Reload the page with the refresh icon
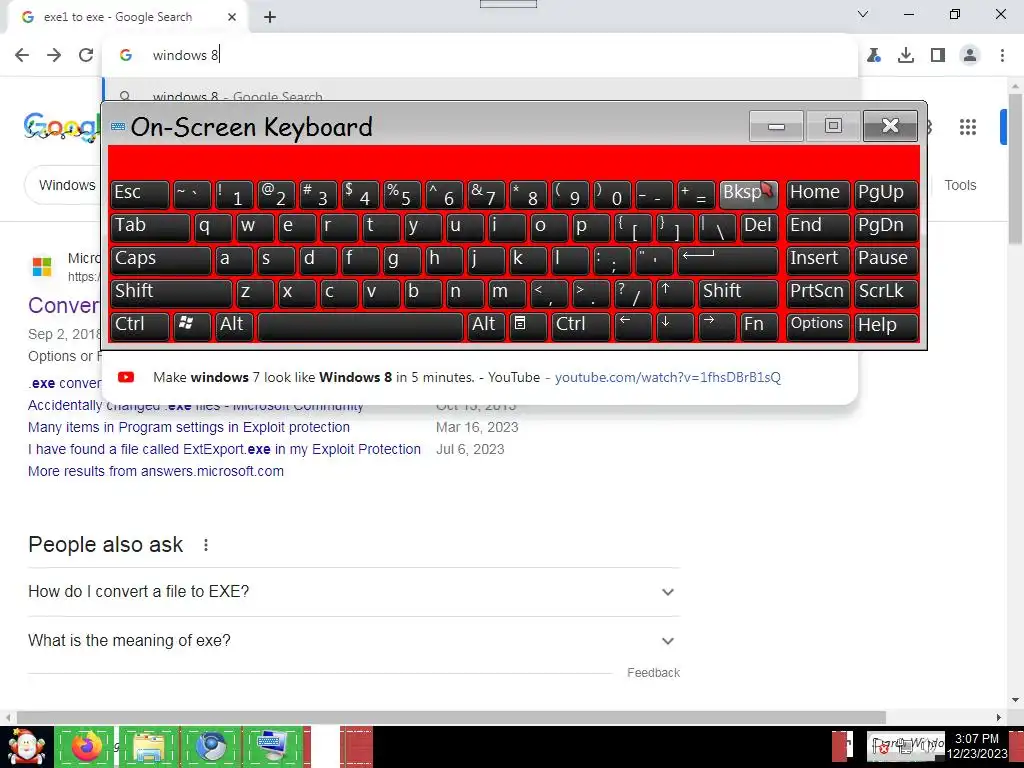Viewport: 1024px width, 768px height. pyautogui.click(x=86, y=55)
